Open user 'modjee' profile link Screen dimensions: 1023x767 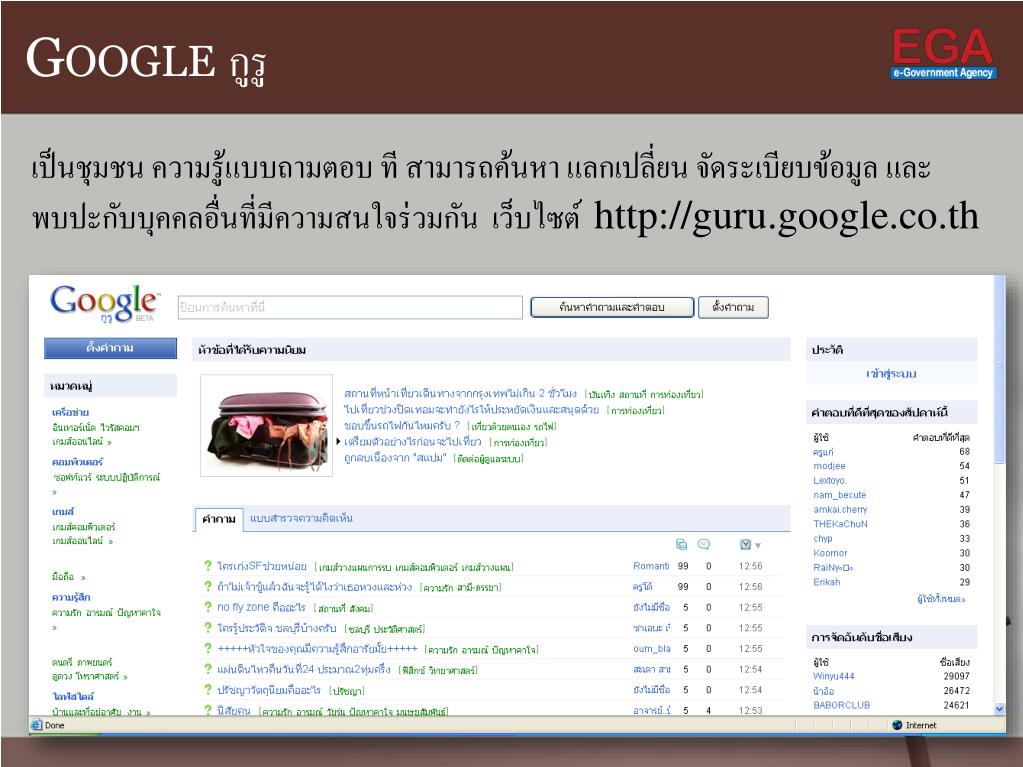tap(829, 466)
